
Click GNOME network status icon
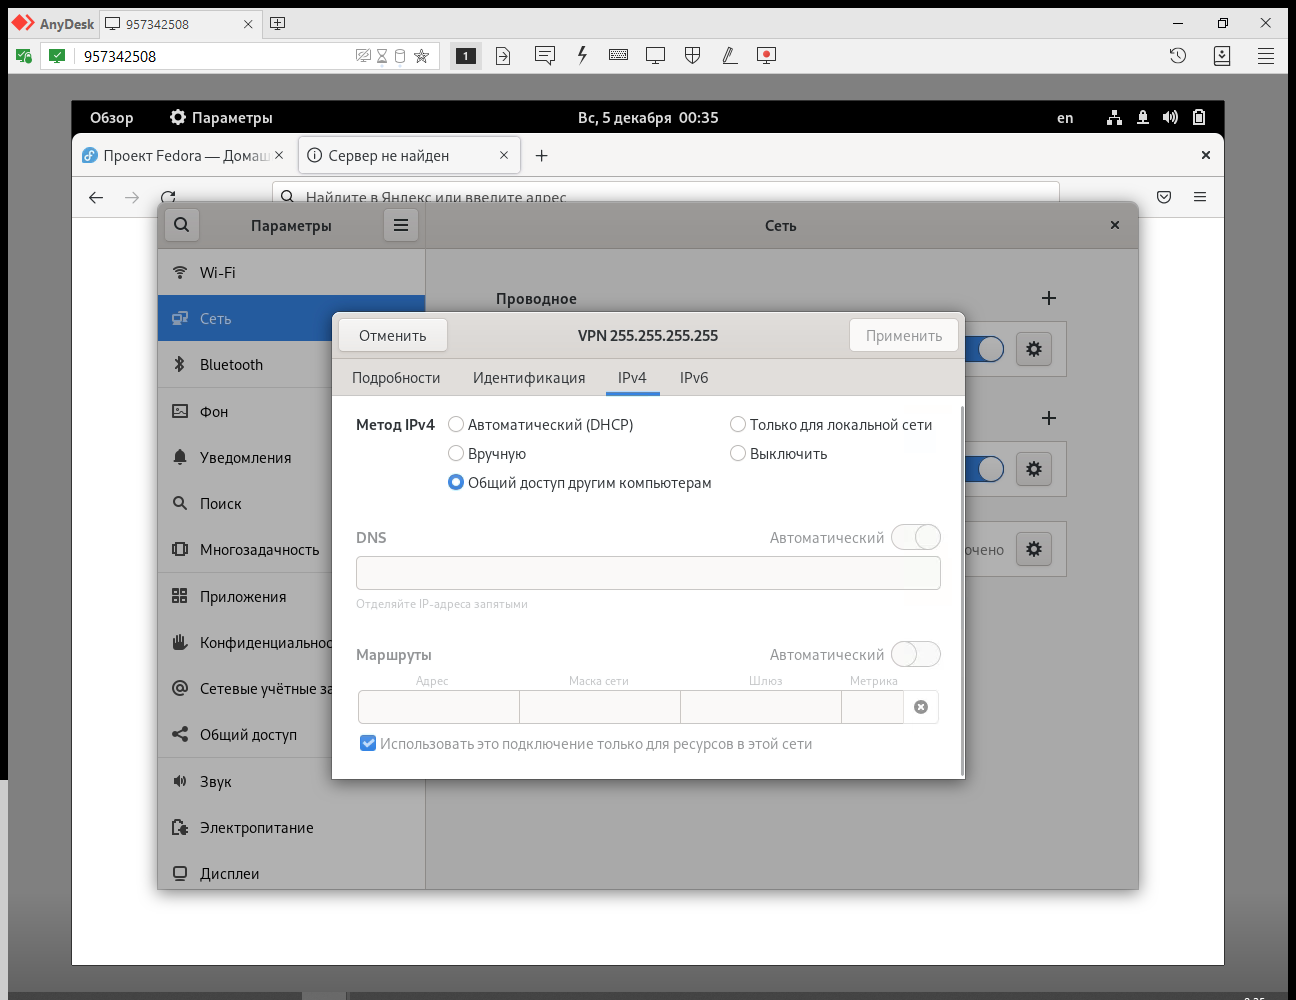tap(1114, 118)
